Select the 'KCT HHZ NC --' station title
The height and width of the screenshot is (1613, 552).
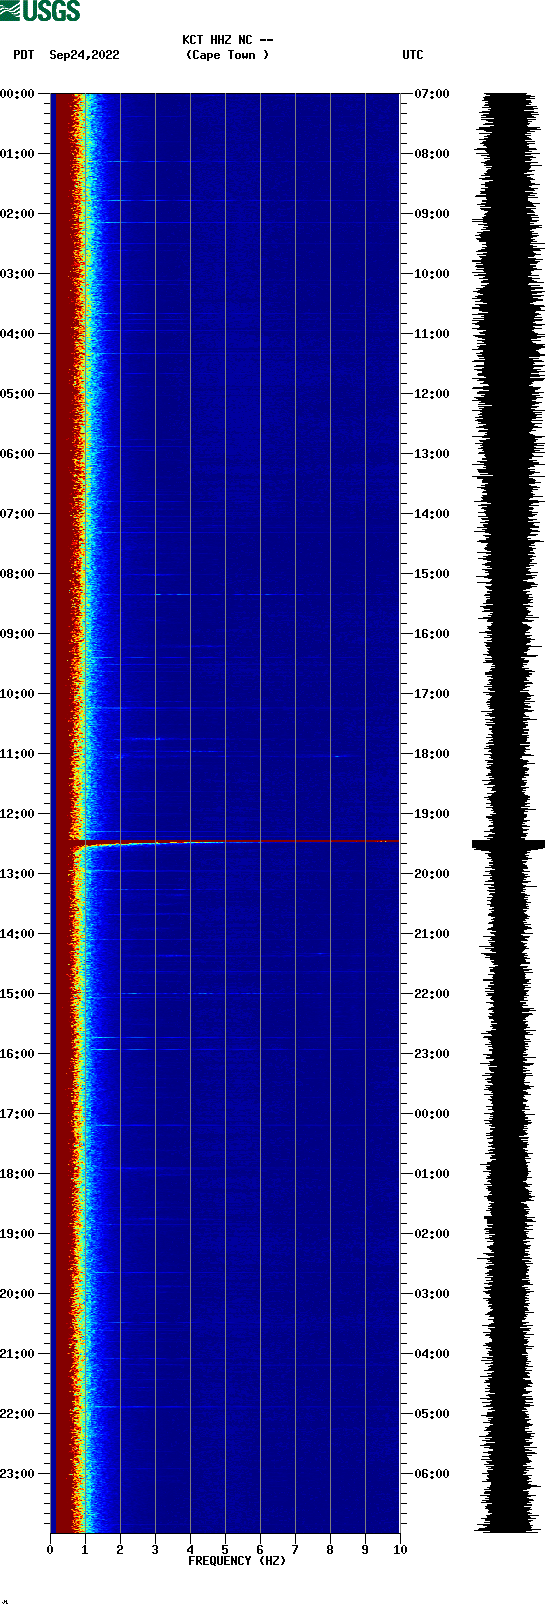(227, 40)
